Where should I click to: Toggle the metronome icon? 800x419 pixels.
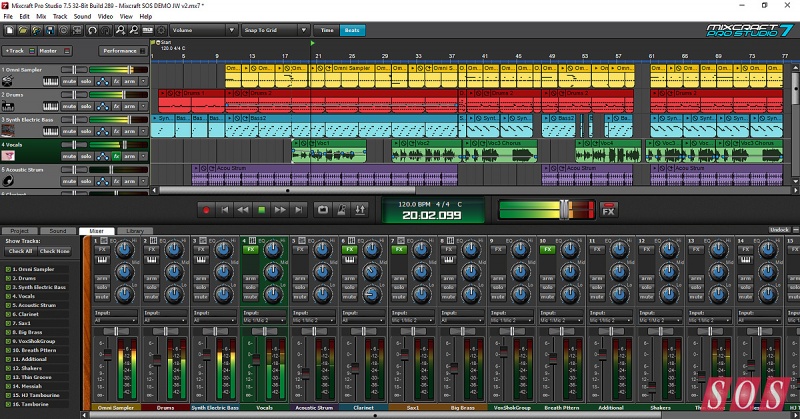point(342,210)
